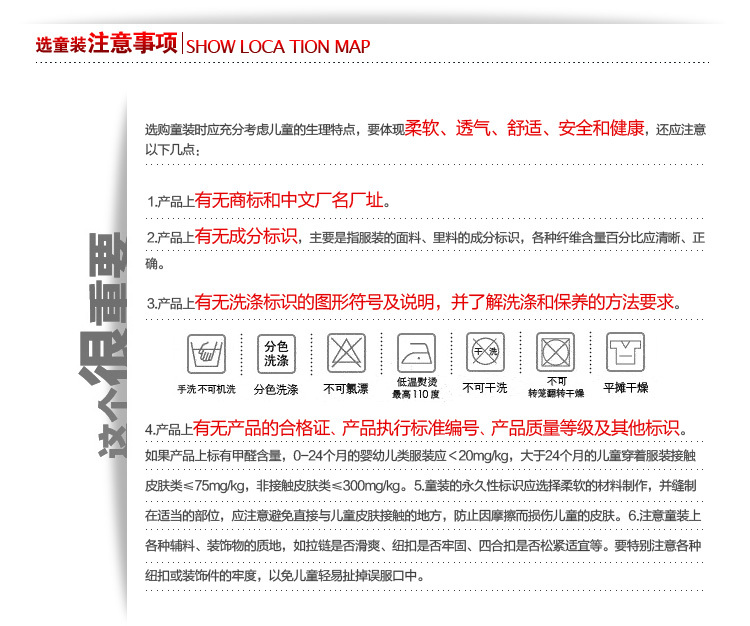This screenshot has height=626, width=750.
Task: Click the 不可氯漂 caption text
Action: click(346, 389)
